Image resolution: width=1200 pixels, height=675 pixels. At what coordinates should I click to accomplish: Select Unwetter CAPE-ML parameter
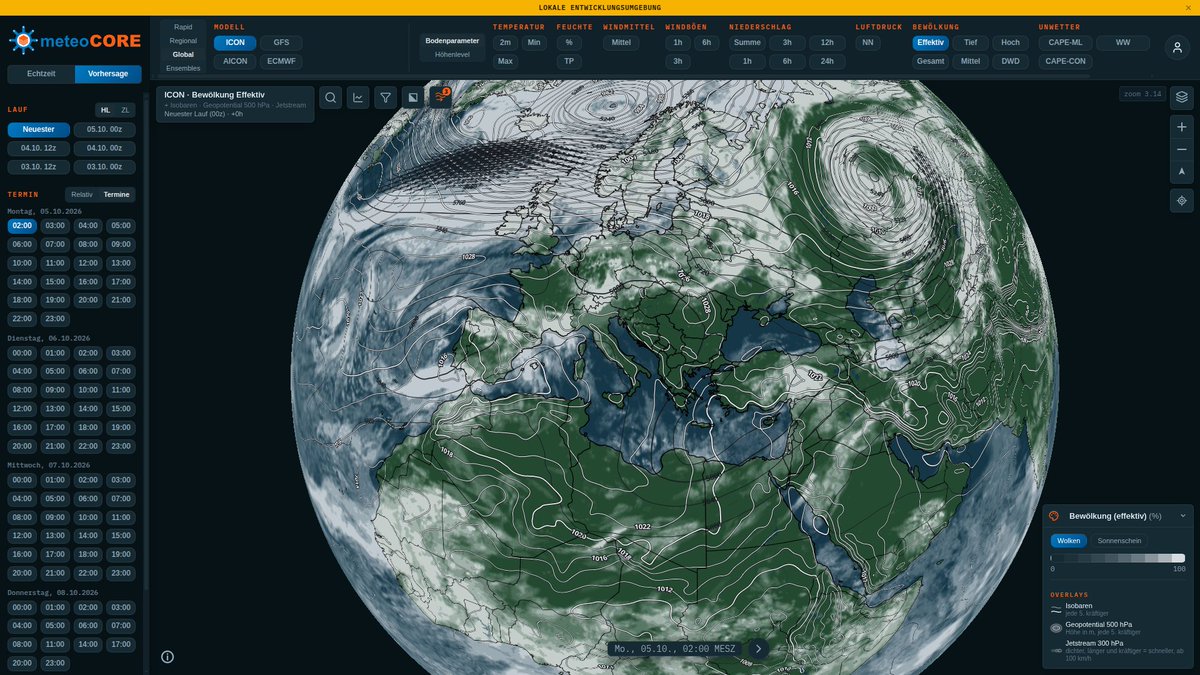coord(1066,43)
